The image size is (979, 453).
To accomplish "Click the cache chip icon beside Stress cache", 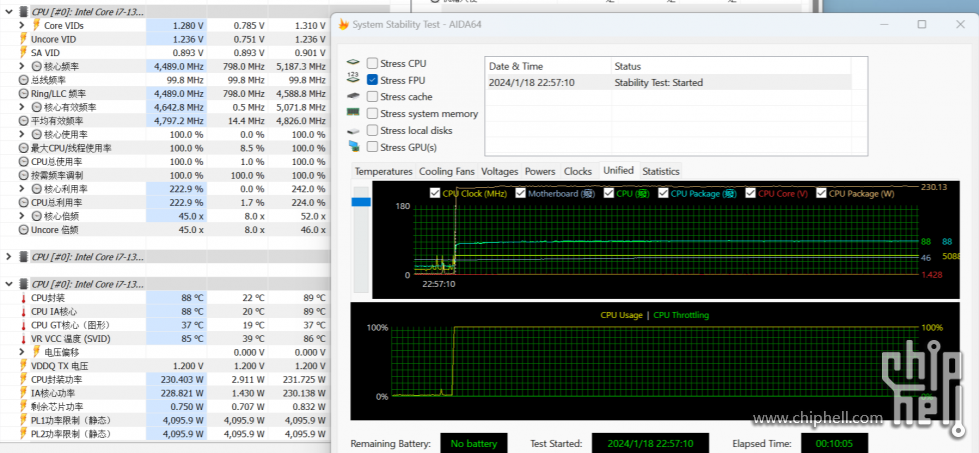I will point(353,96).
